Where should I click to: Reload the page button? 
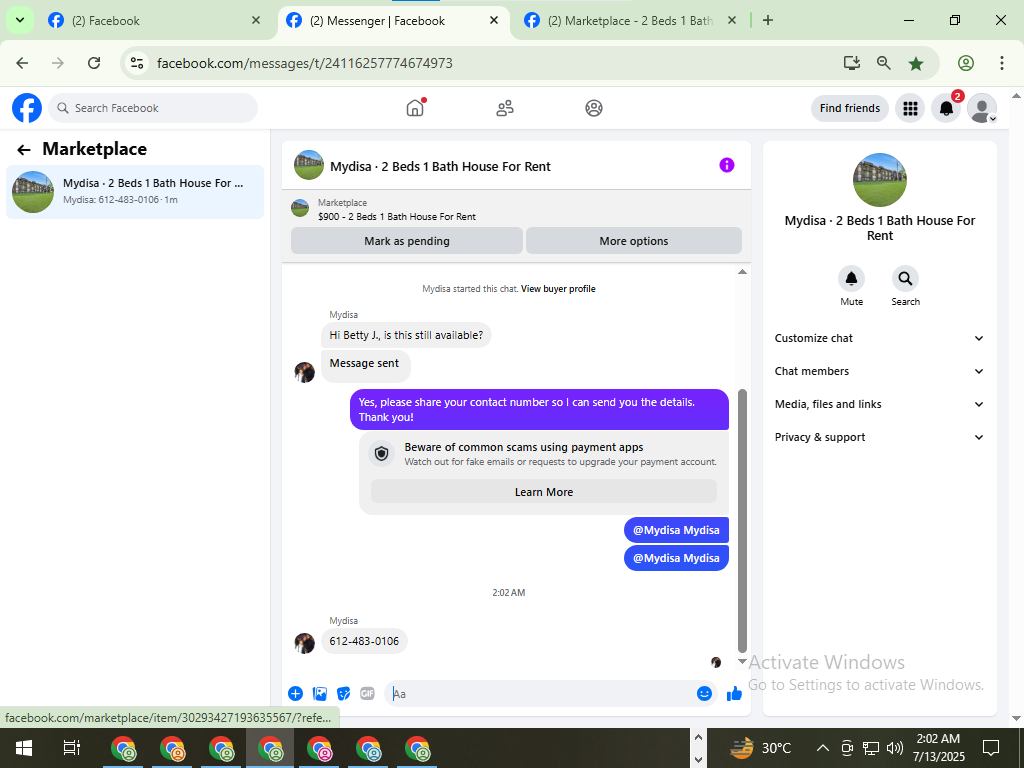pos(94,63)
